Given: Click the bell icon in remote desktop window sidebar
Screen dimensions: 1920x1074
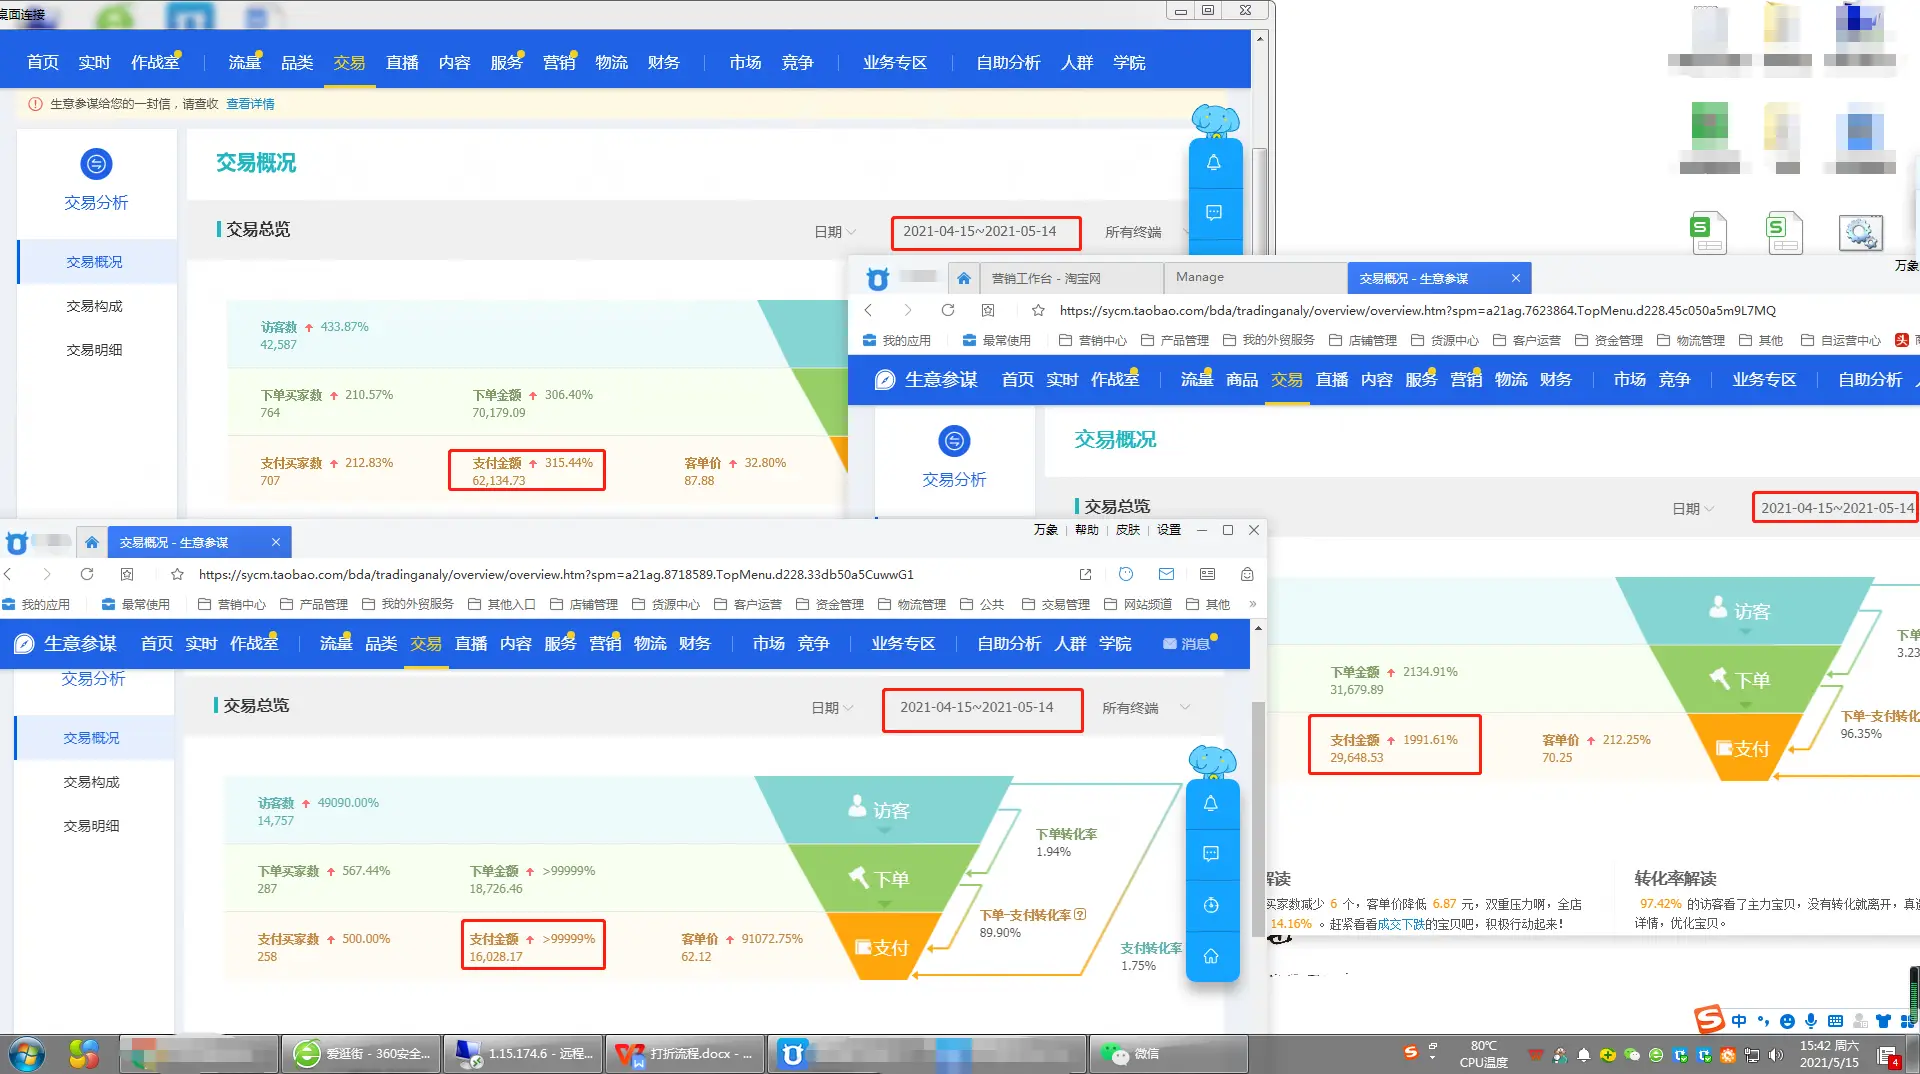Looking at the screenshot, I should pyautogui.click(x=1214, y=162).
